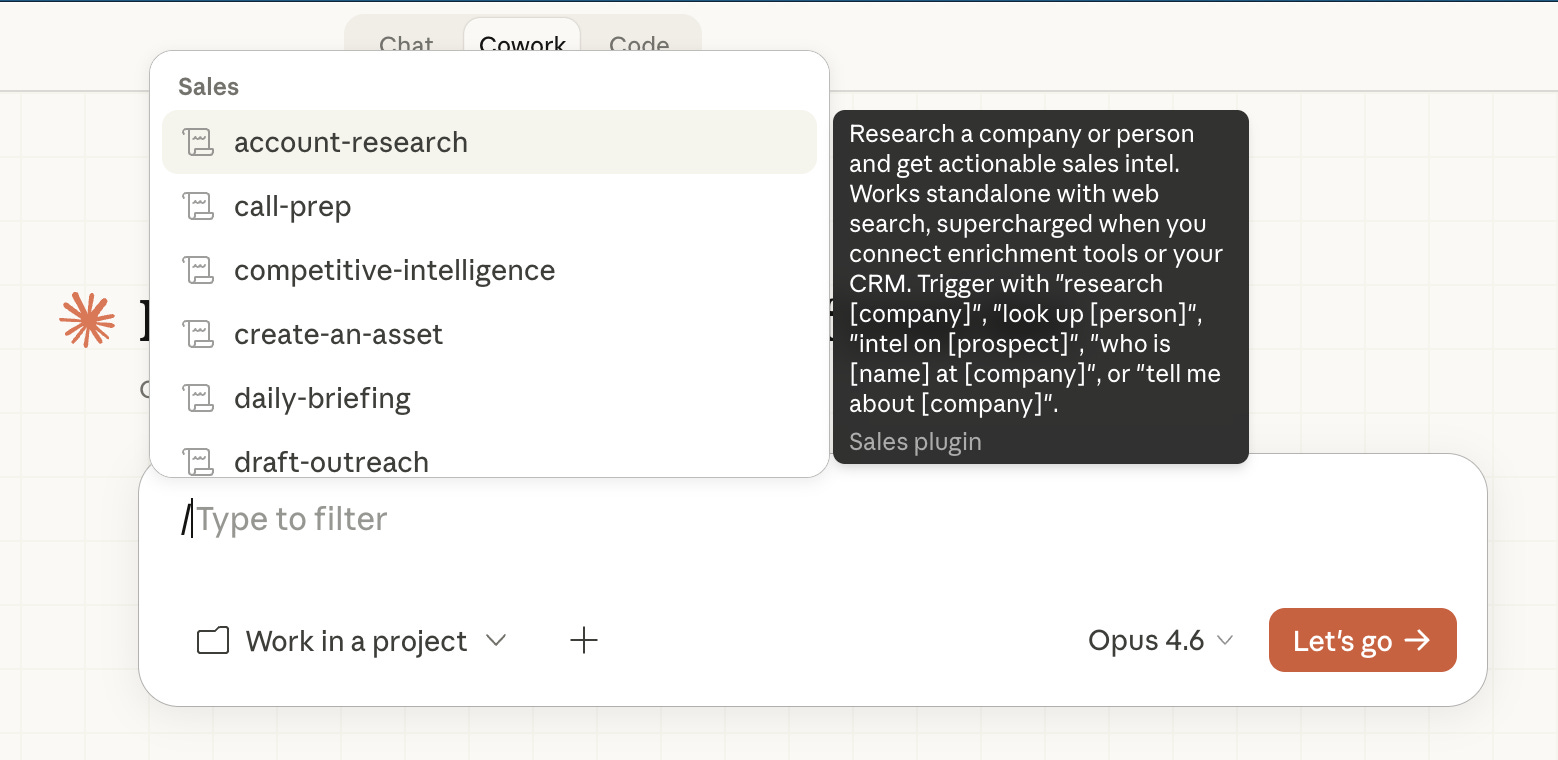Screen dimensions: 1558x760
Task: Switch to the Chat tab
Action: coord(406,46)
